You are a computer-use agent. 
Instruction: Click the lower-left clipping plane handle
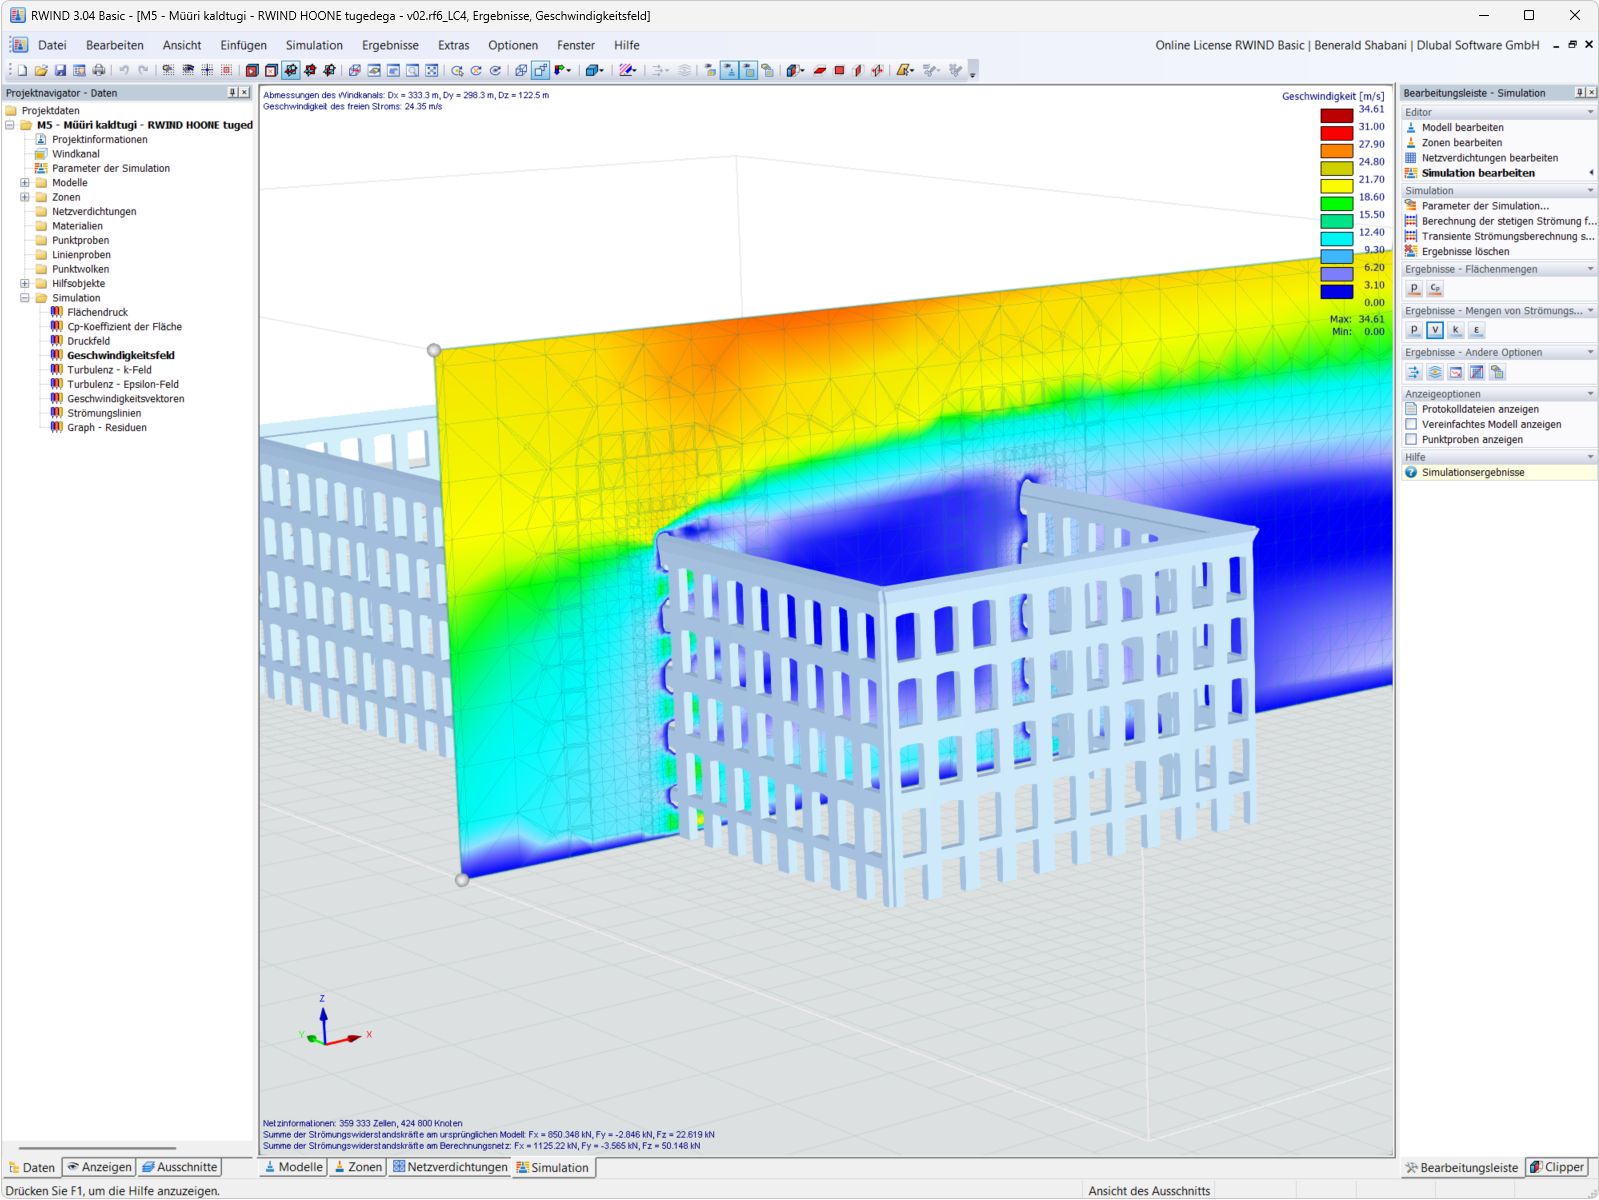click(x=462, y=880)
